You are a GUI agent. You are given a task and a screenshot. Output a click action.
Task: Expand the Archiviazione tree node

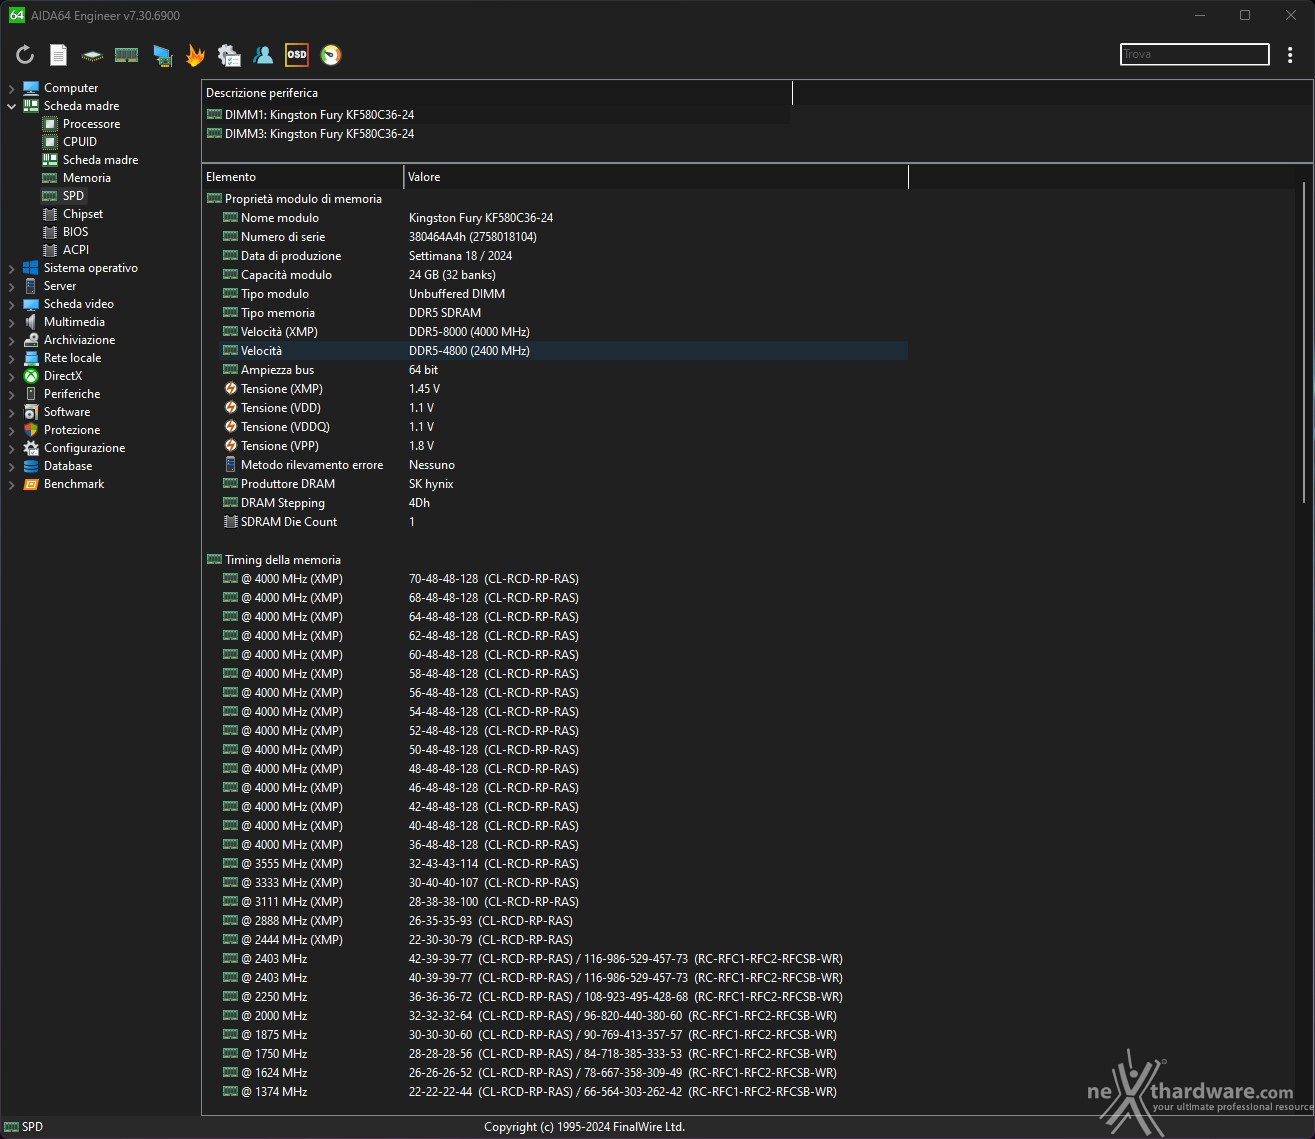pyautogui.click(x=11, y=340)
